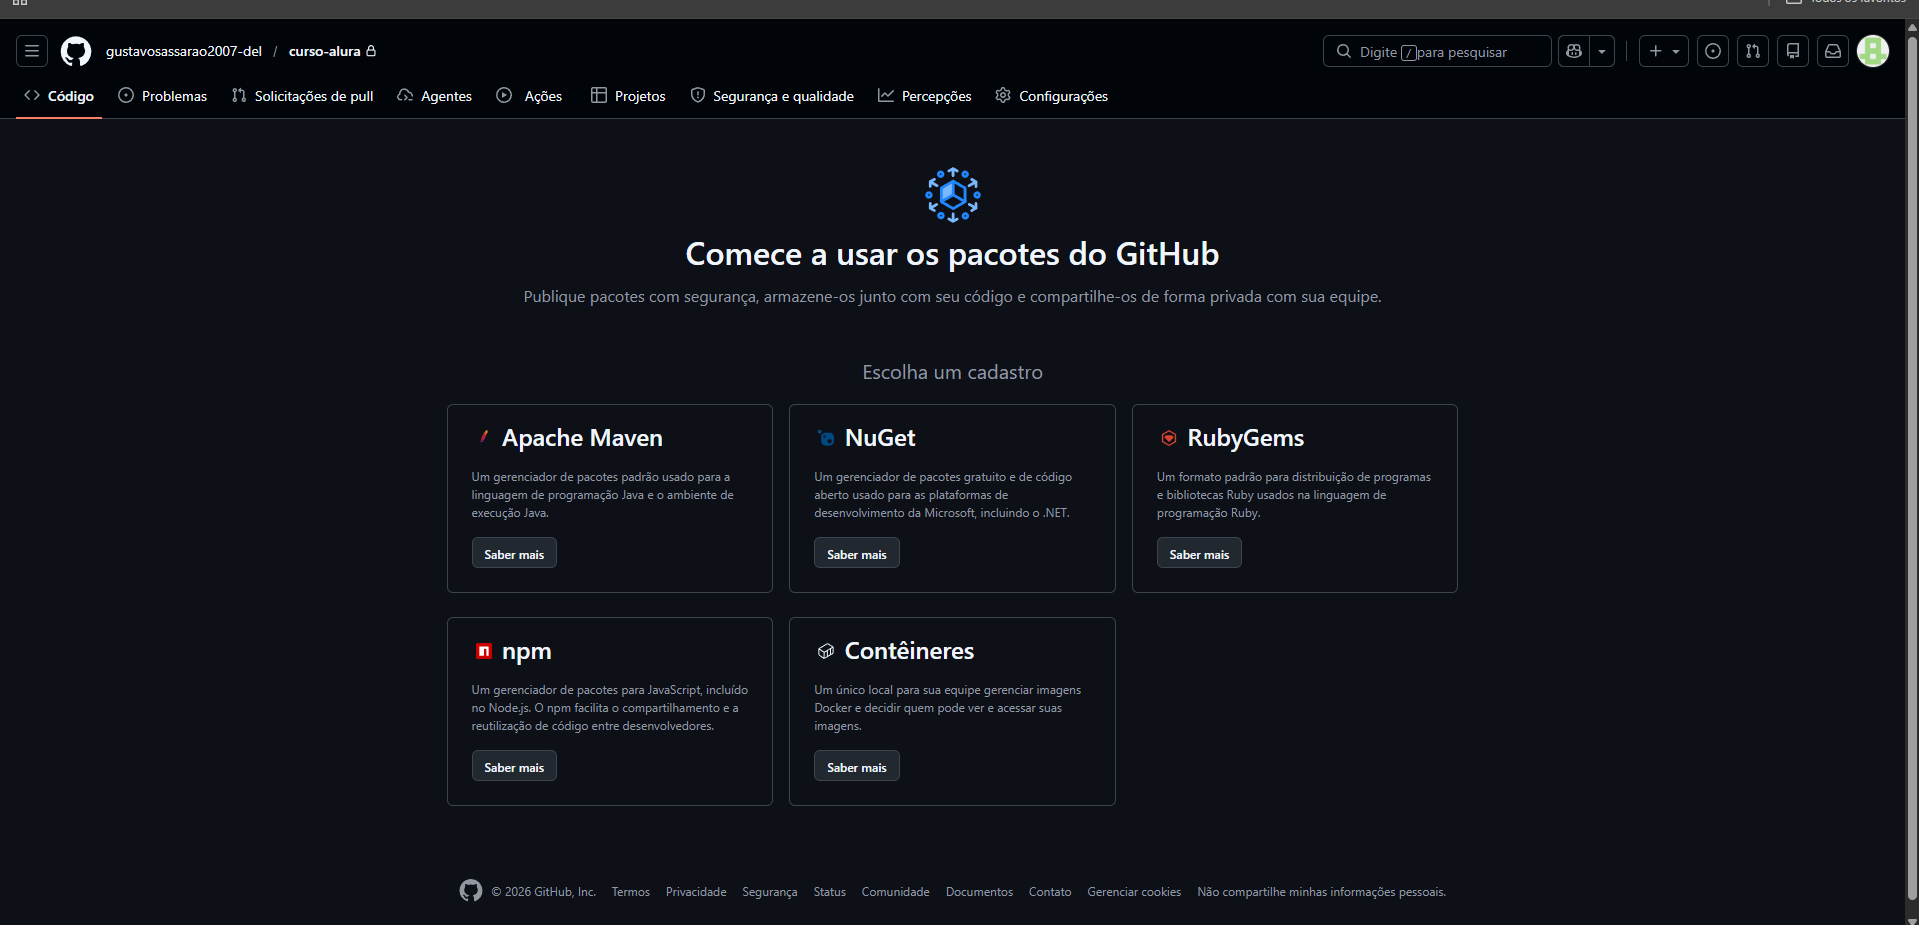This screenshot has width=1919, height=925.
Task: Click the 'Comece a usar os pacotes do GitHub' heading
Action: [953, 254]
